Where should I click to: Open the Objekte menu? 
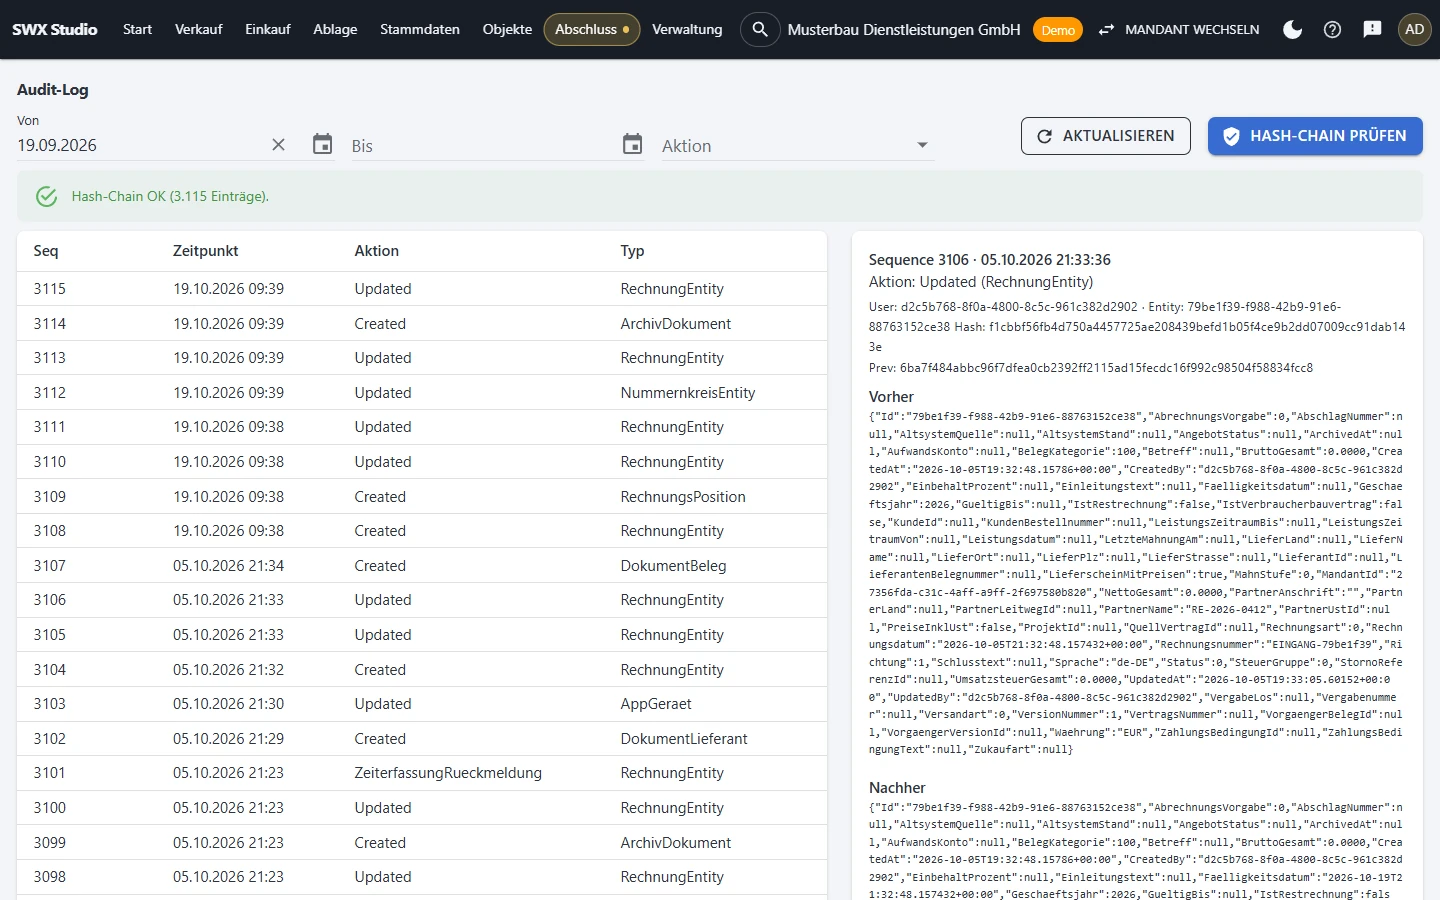[507, 29]
